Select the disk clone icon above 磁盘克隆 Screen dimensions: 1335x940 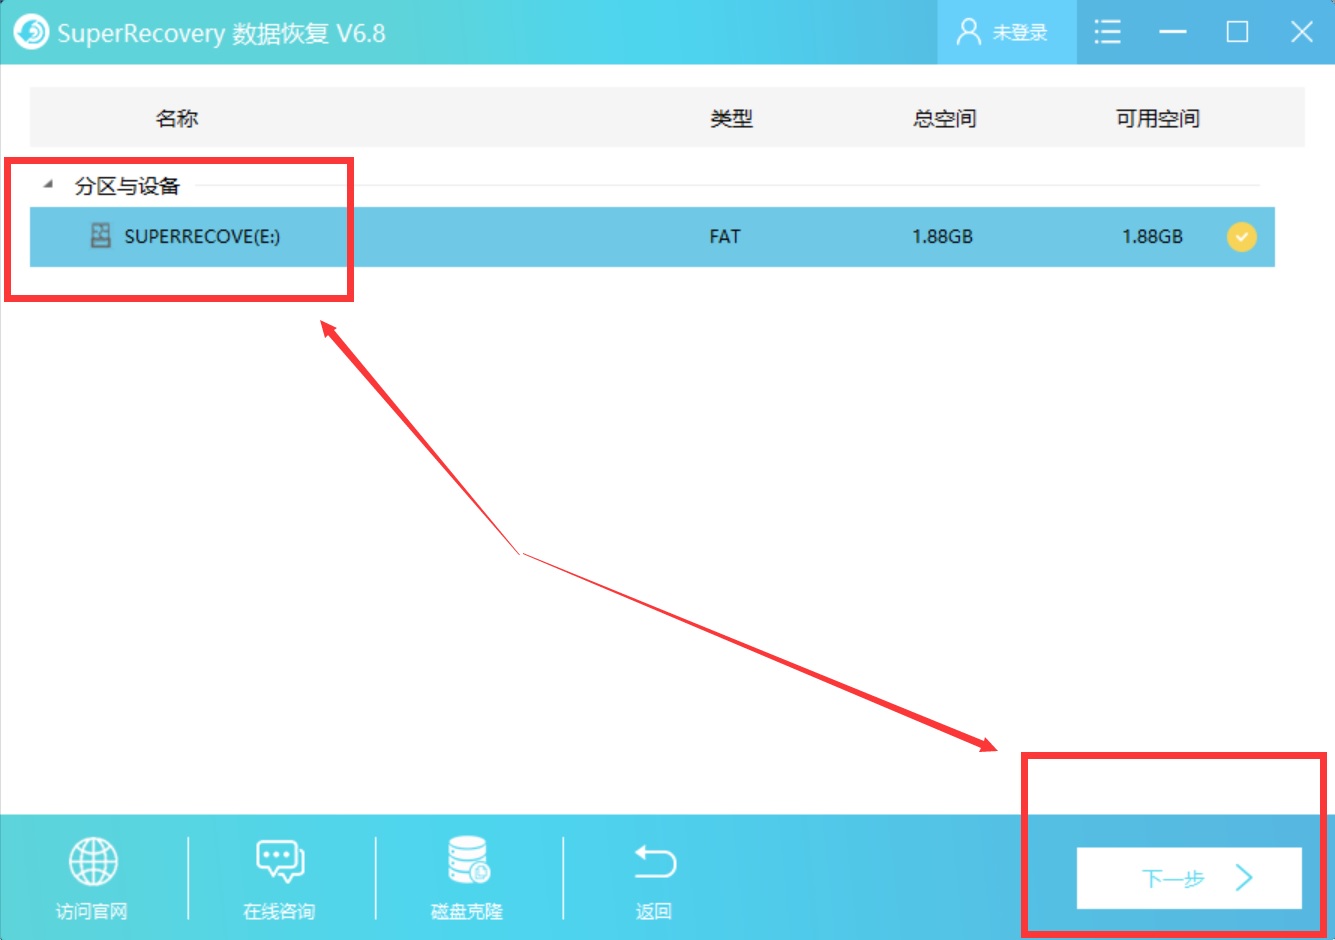[465, 859]
